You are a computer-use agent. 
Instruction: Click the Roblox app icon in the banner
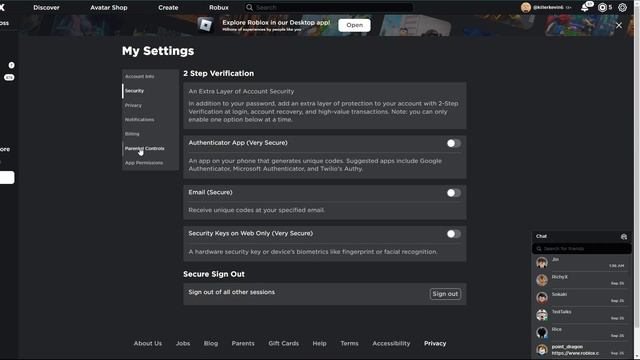point(205,25)
